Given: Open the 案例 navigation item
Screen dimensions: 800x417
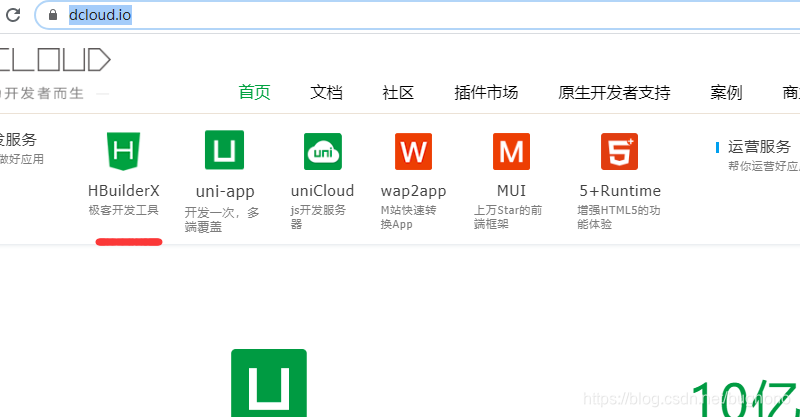Looking at the screenshot, I should pos(726,92).
